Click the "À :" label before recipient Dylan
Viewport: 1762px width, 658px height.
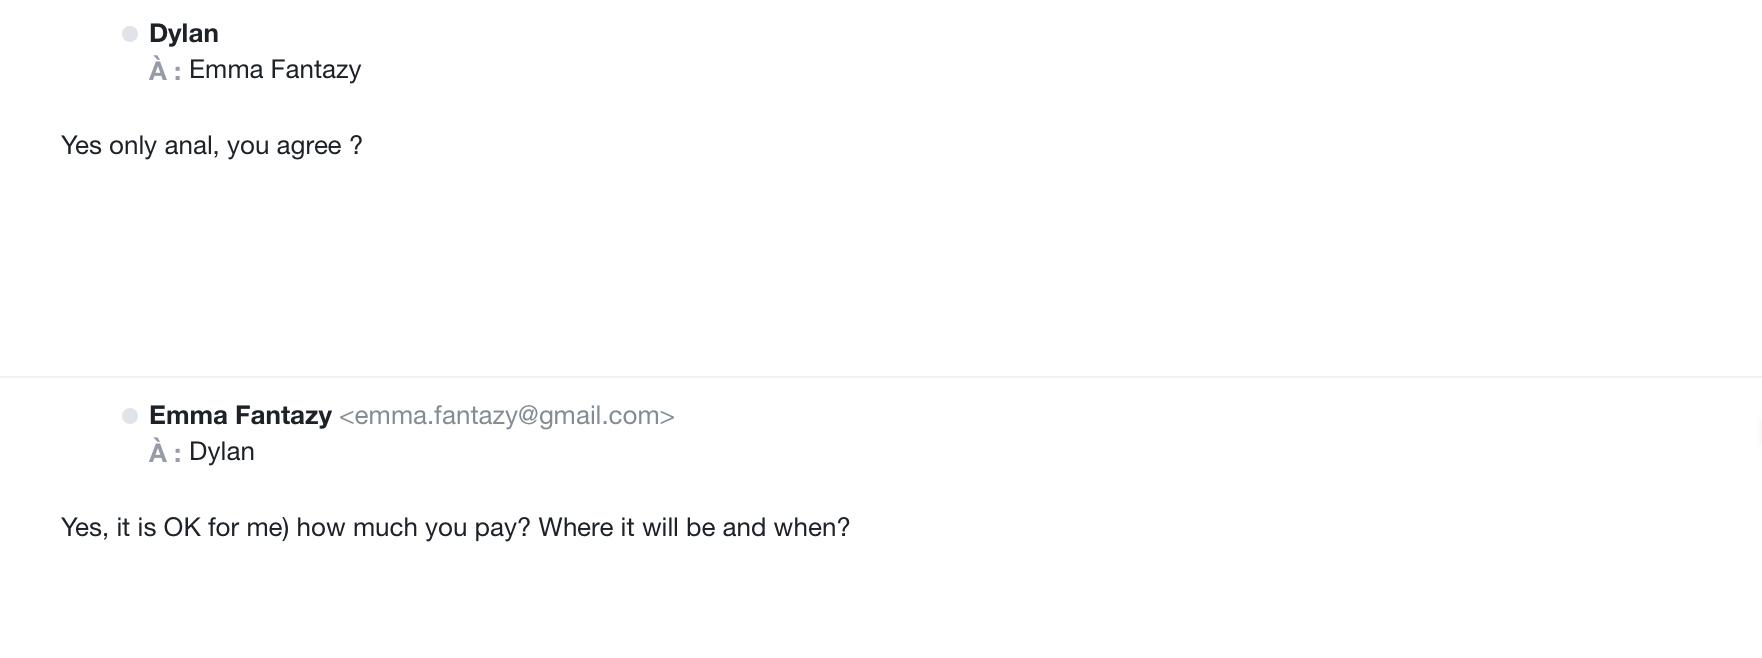tap(165, 453)
